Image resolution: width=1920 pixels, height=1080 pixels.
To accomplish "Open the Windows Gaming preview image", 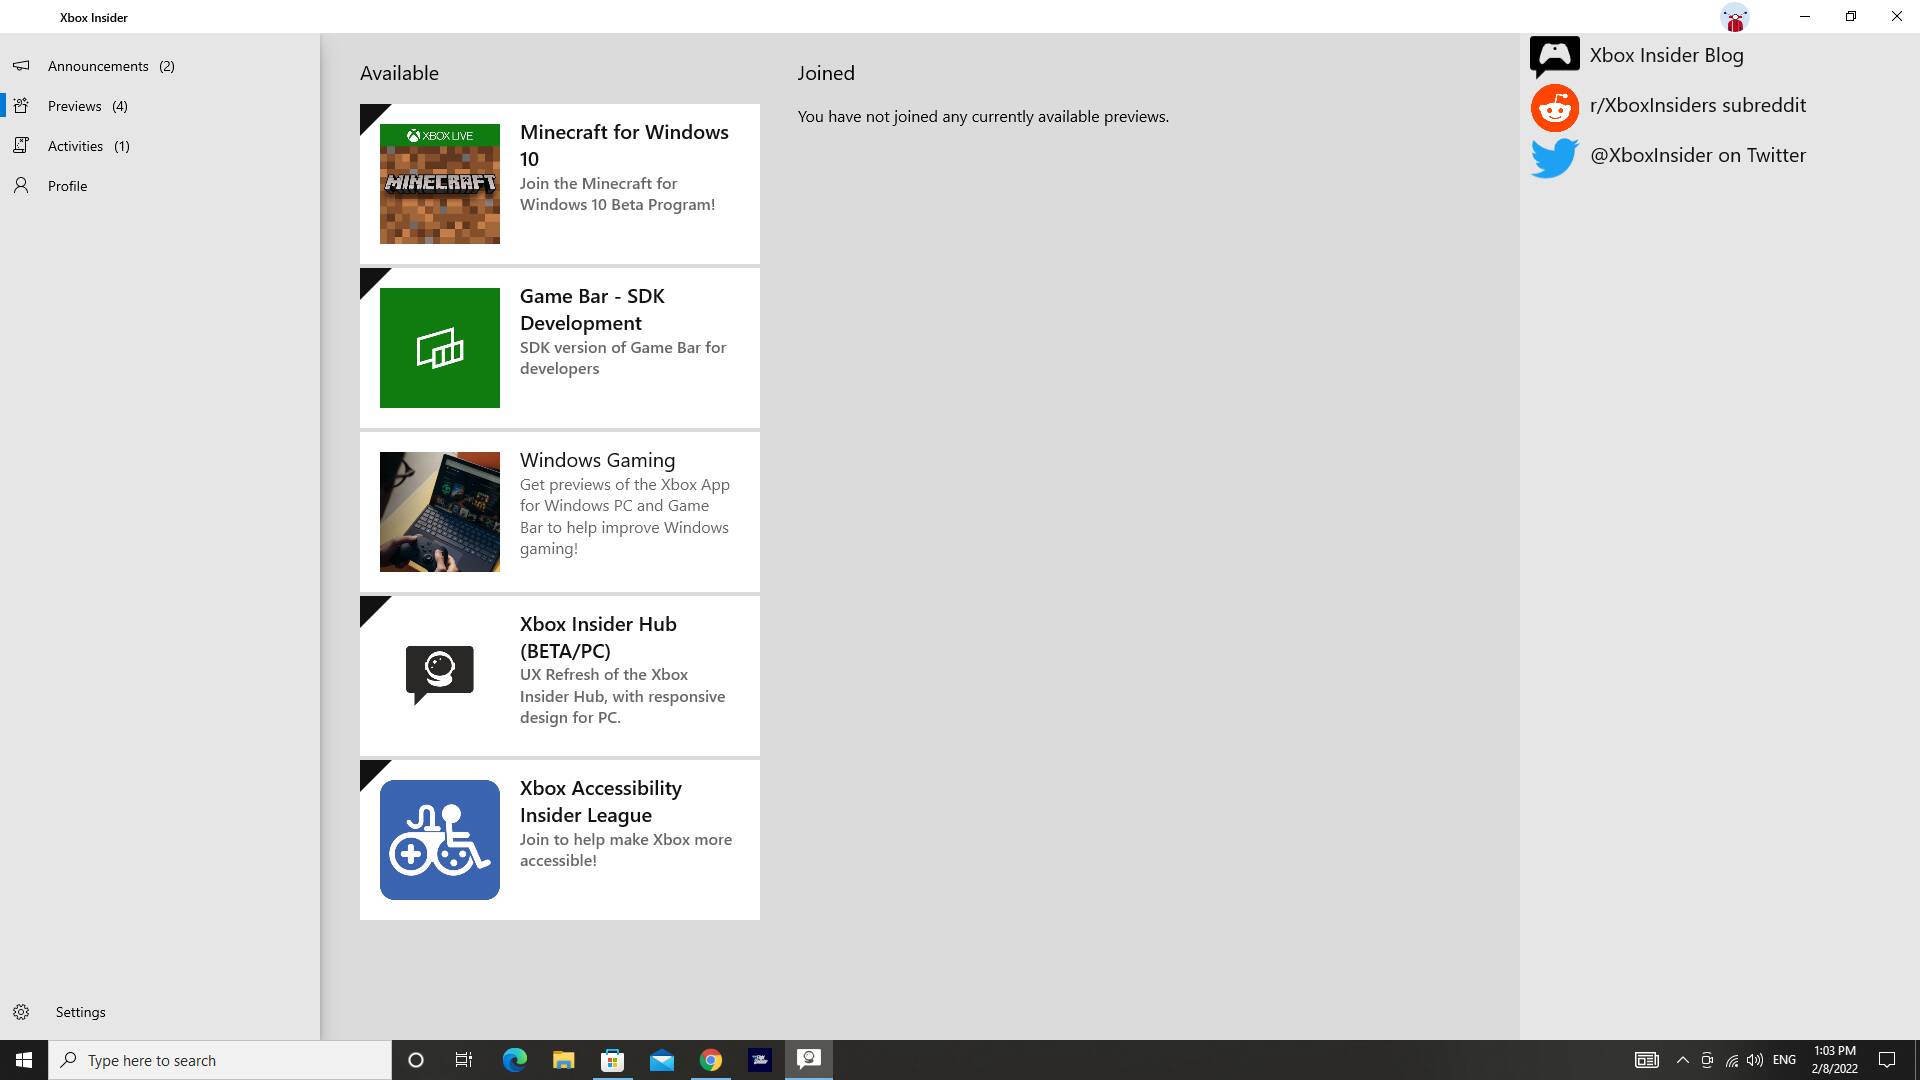I will coord(440,512).
